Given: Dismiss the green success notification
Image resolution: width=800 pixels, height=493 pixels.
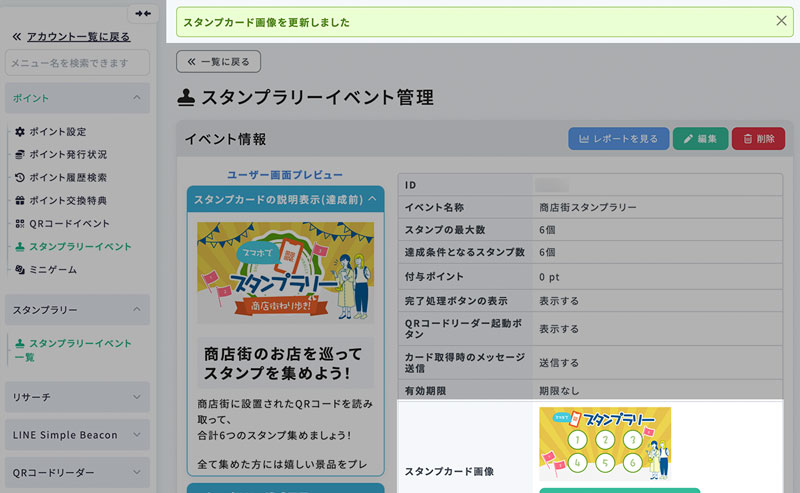Looking at the screenshot, I should pyautogui.click(x=781, y=21).
